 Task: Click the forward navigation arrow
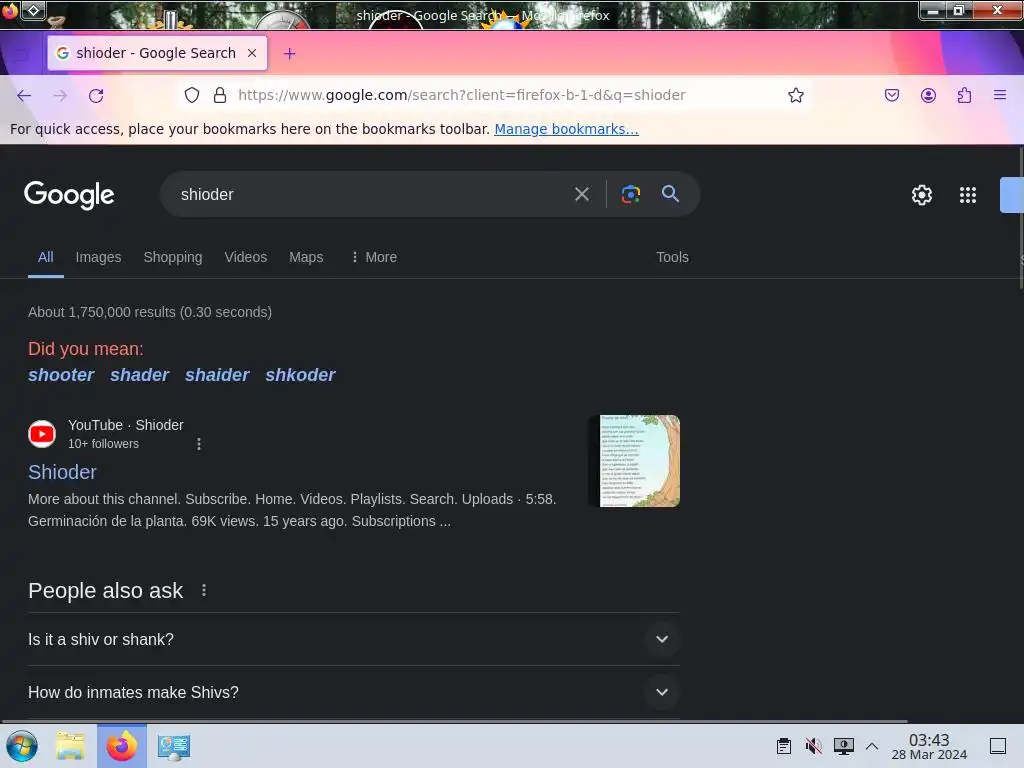(x=60, y=95)
